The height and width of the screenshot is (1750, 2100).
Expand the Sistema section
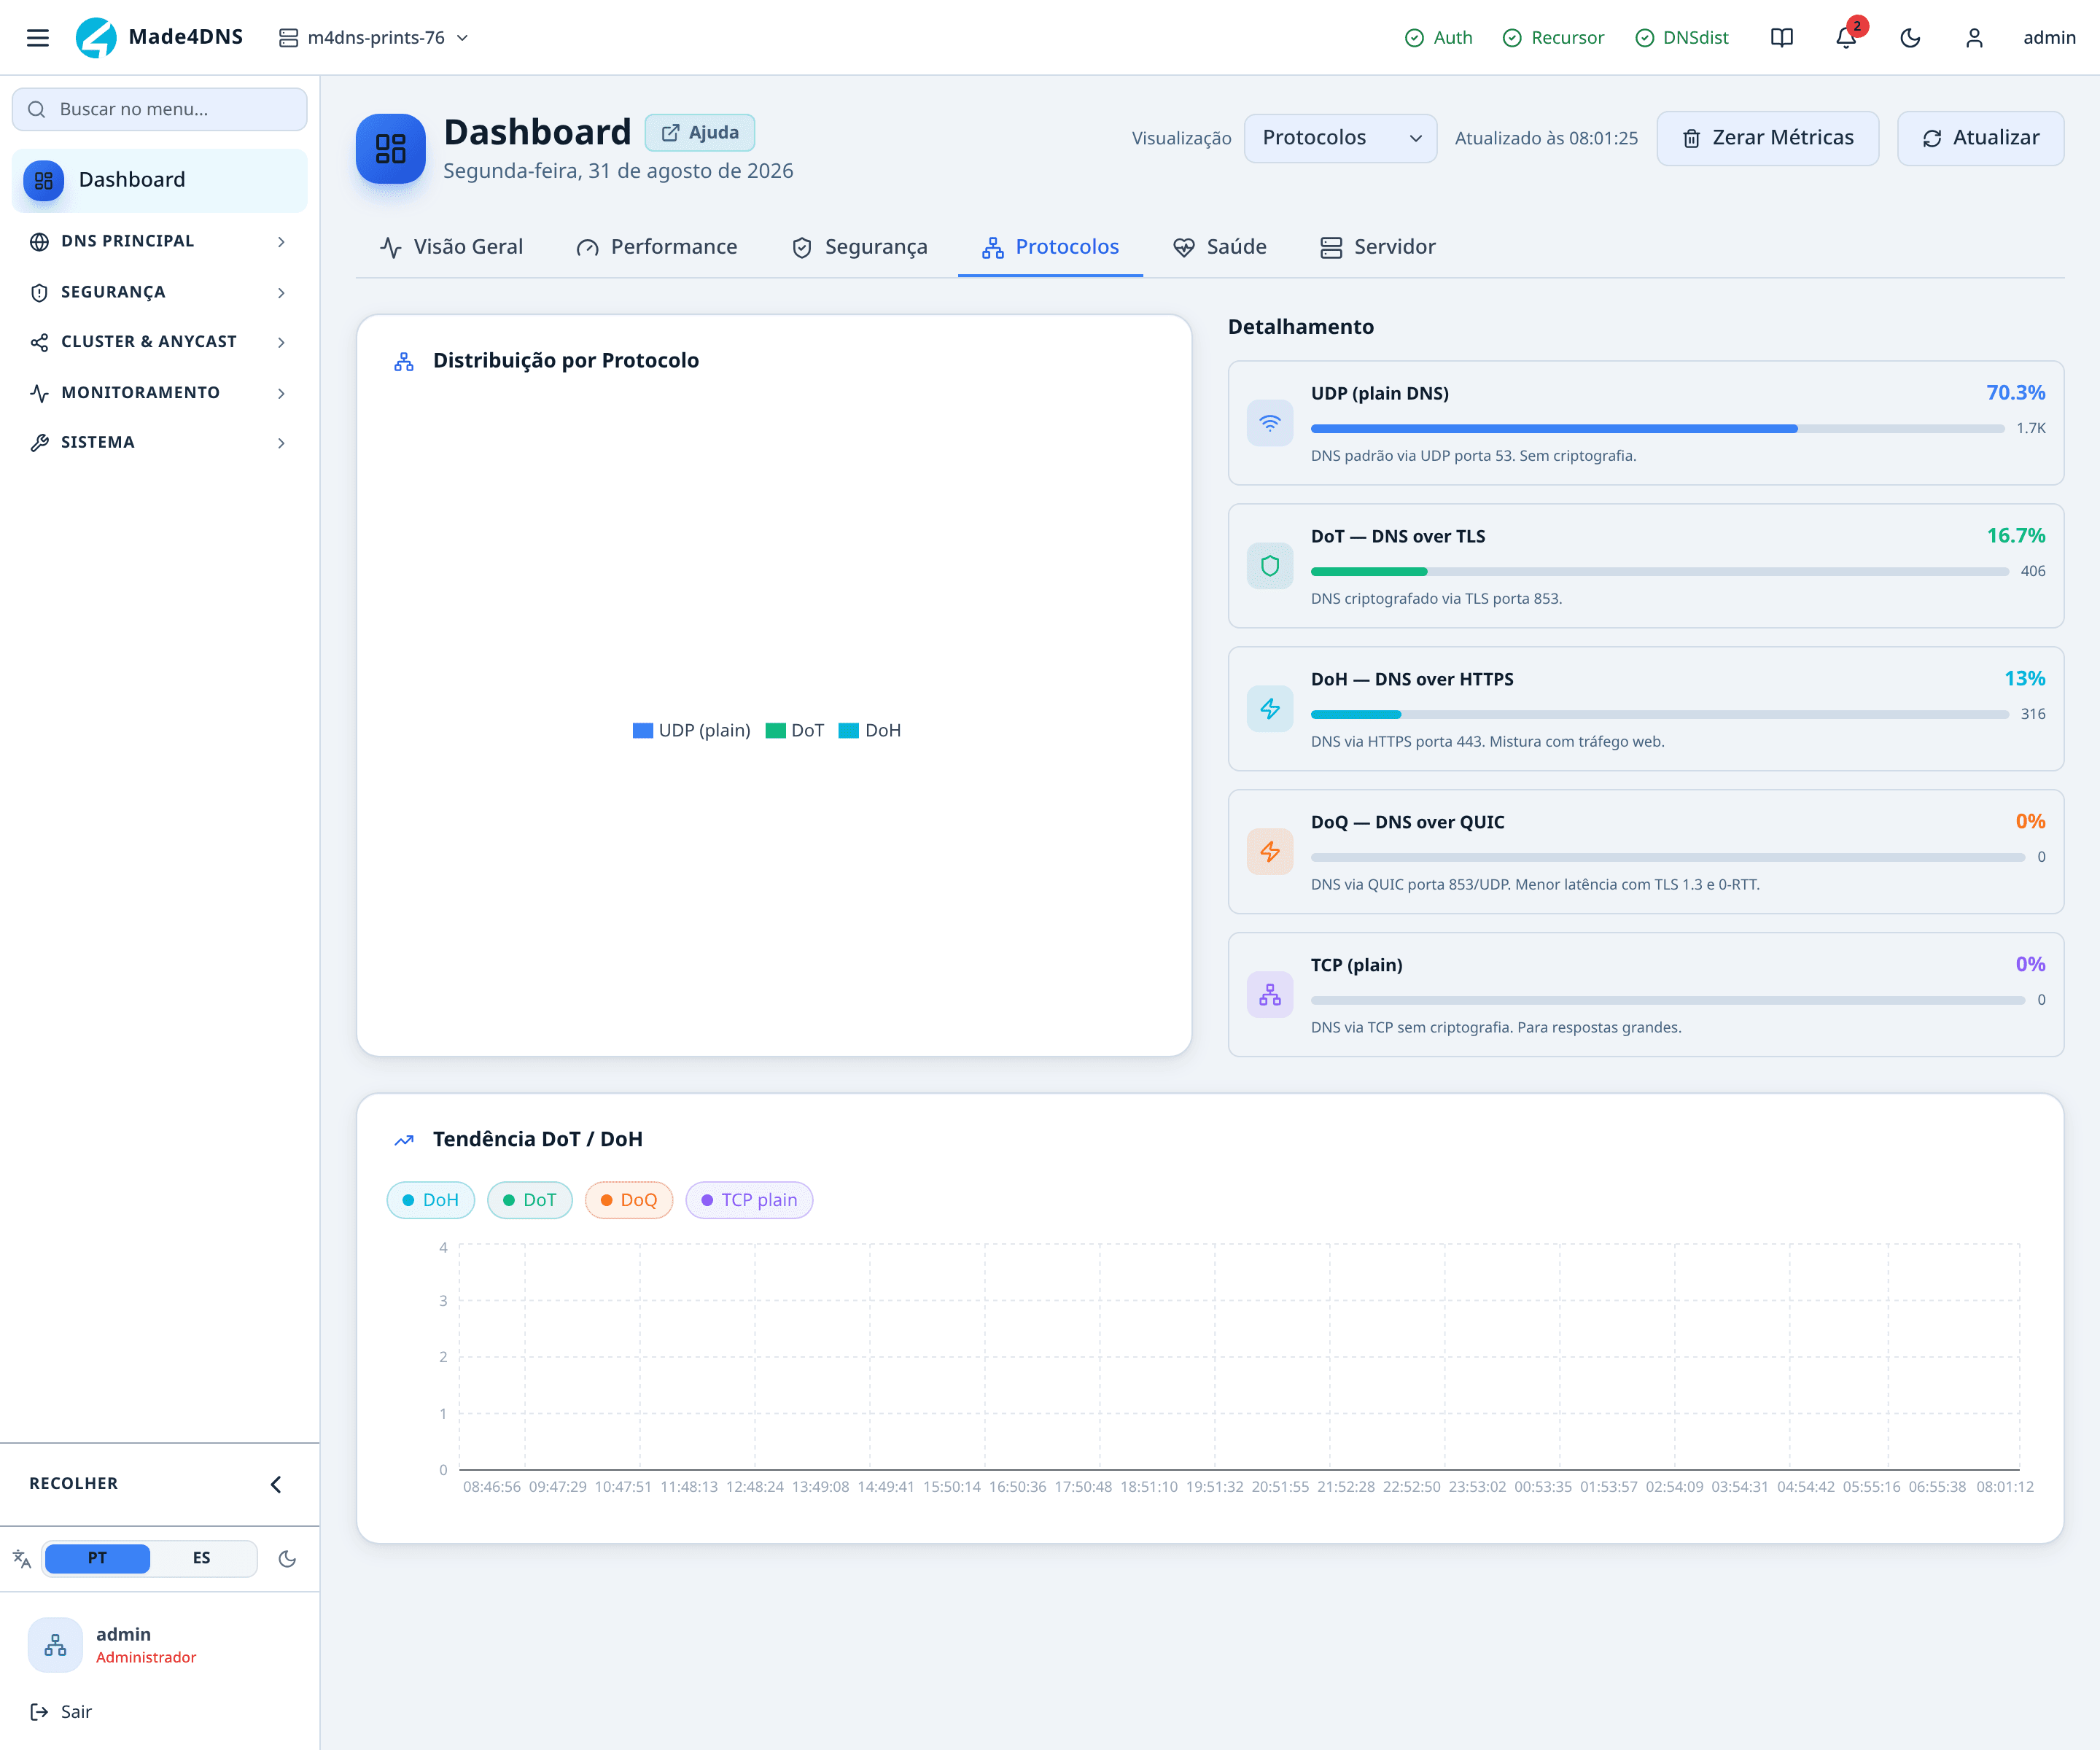(x=160, y=443)
